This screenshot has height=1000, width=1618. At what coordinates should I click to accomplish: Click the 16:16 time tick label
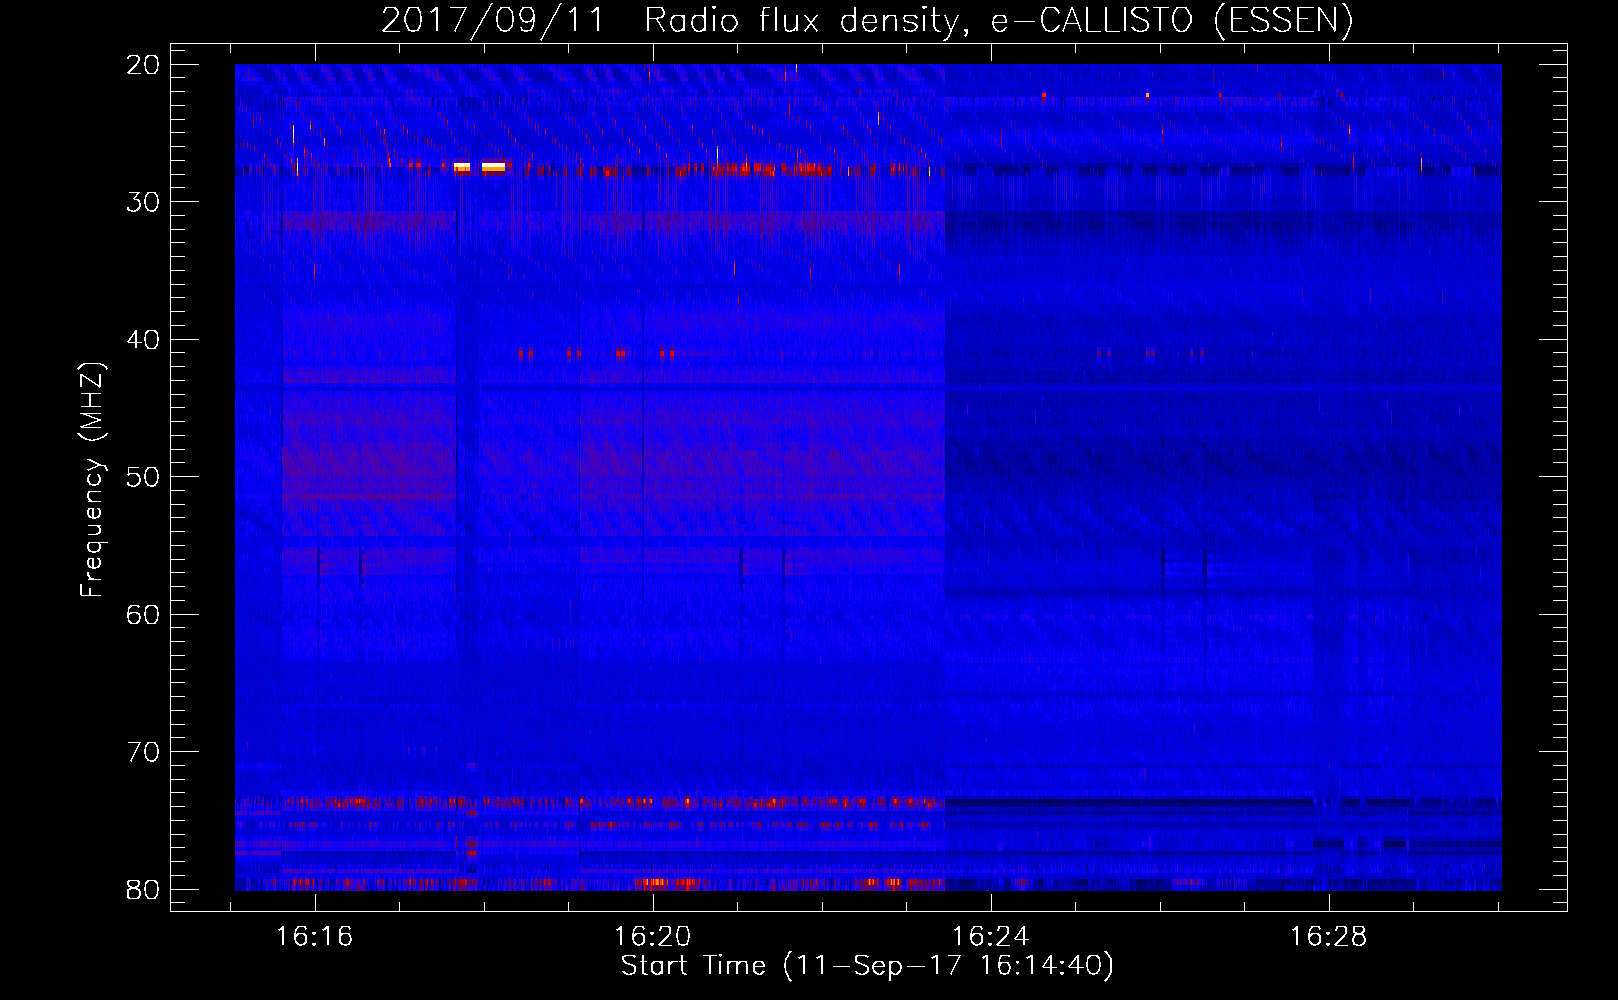315,936
